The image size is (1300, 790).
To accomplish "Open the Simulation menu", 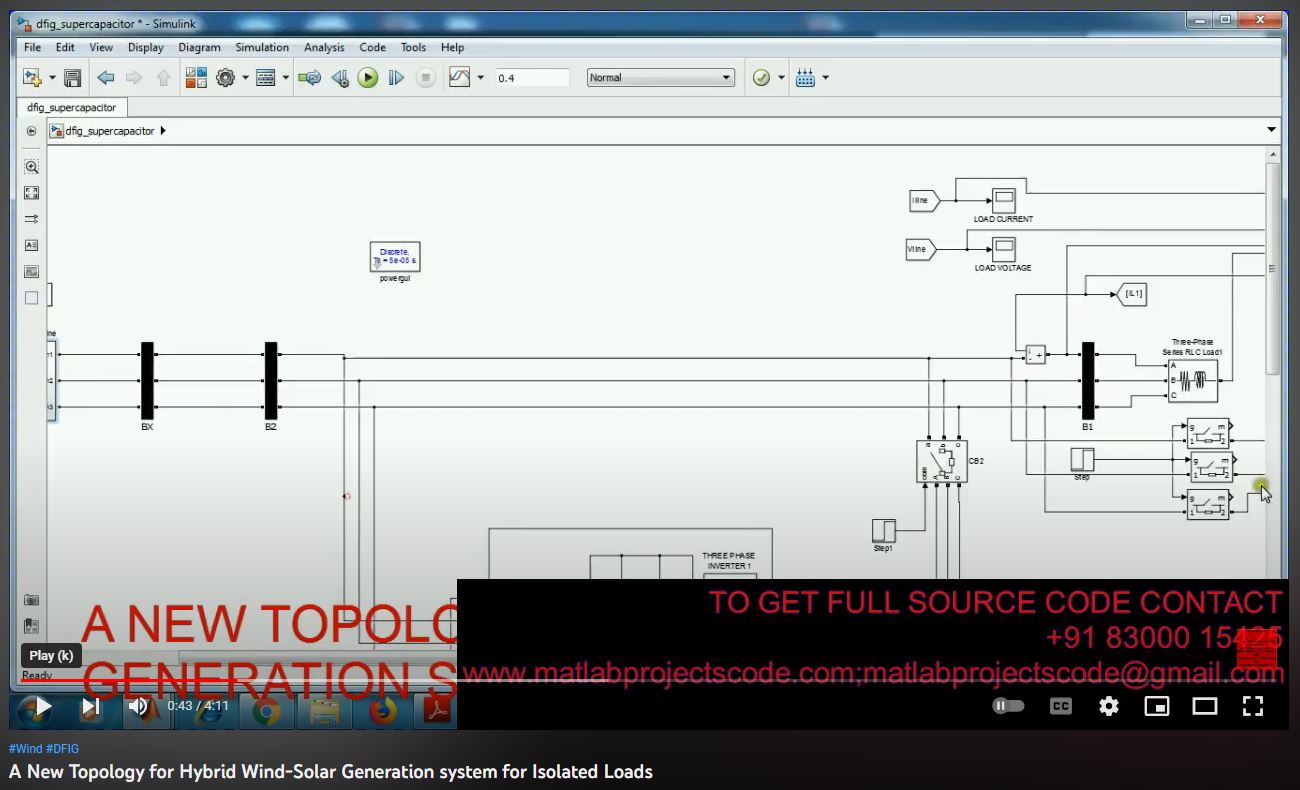I will coord(262,47).
